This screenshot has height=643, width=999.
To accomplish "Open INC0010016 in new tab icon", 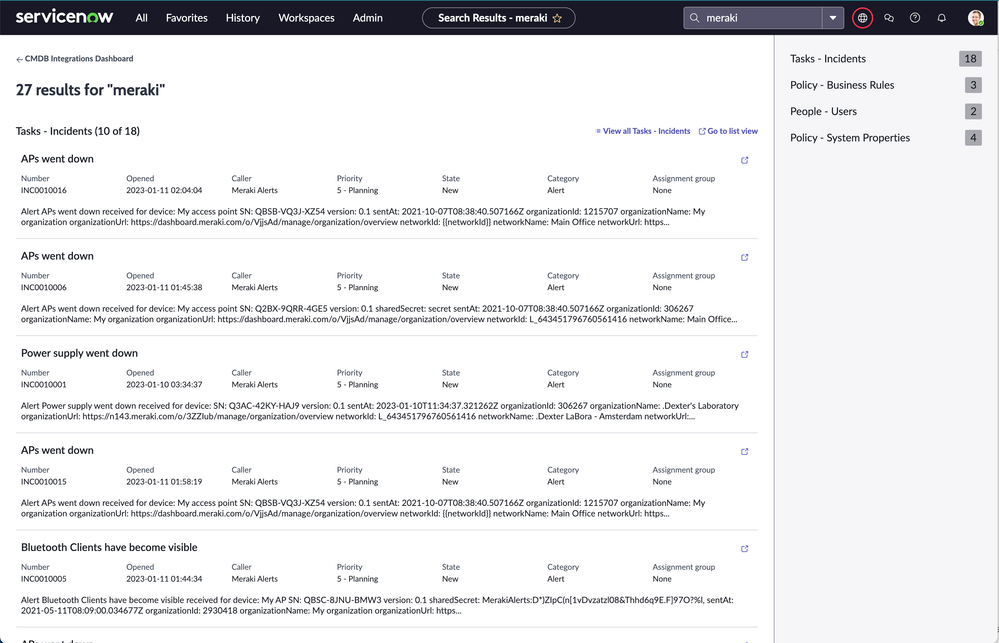I will point(744,160).
